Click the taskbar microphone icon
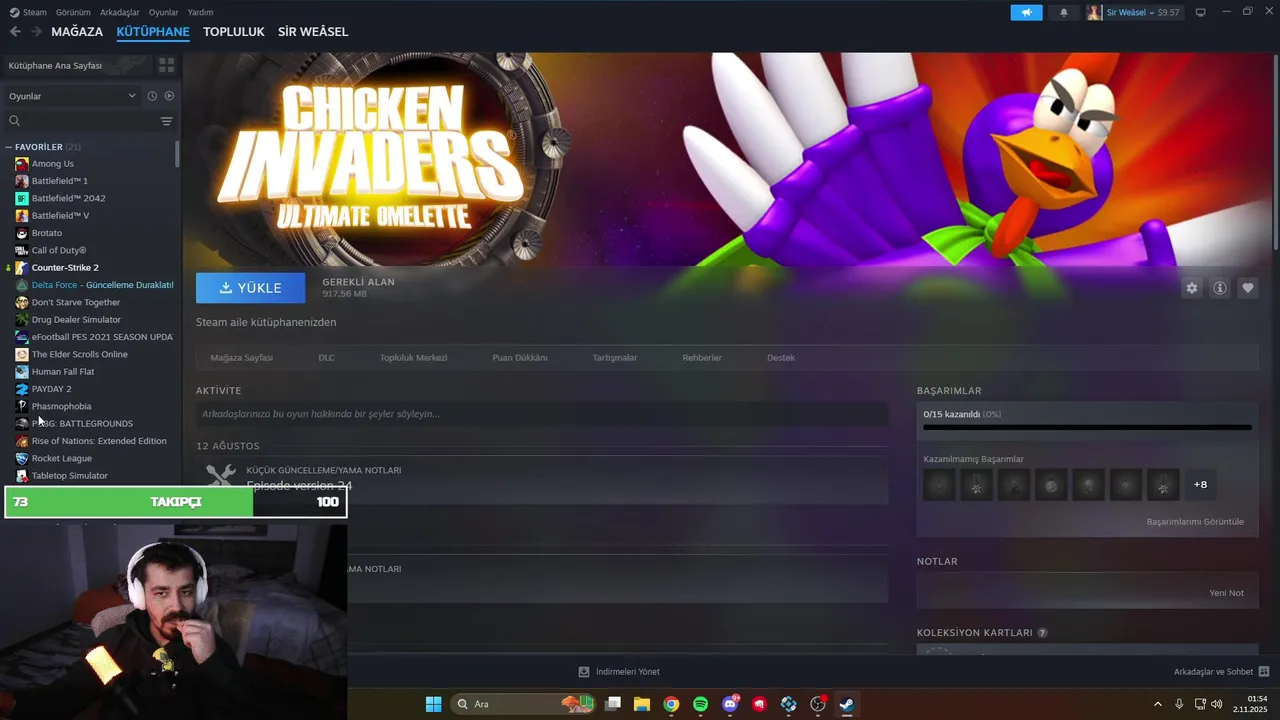This screenshot has width=1280, height=720. [x=1179, y=704]
